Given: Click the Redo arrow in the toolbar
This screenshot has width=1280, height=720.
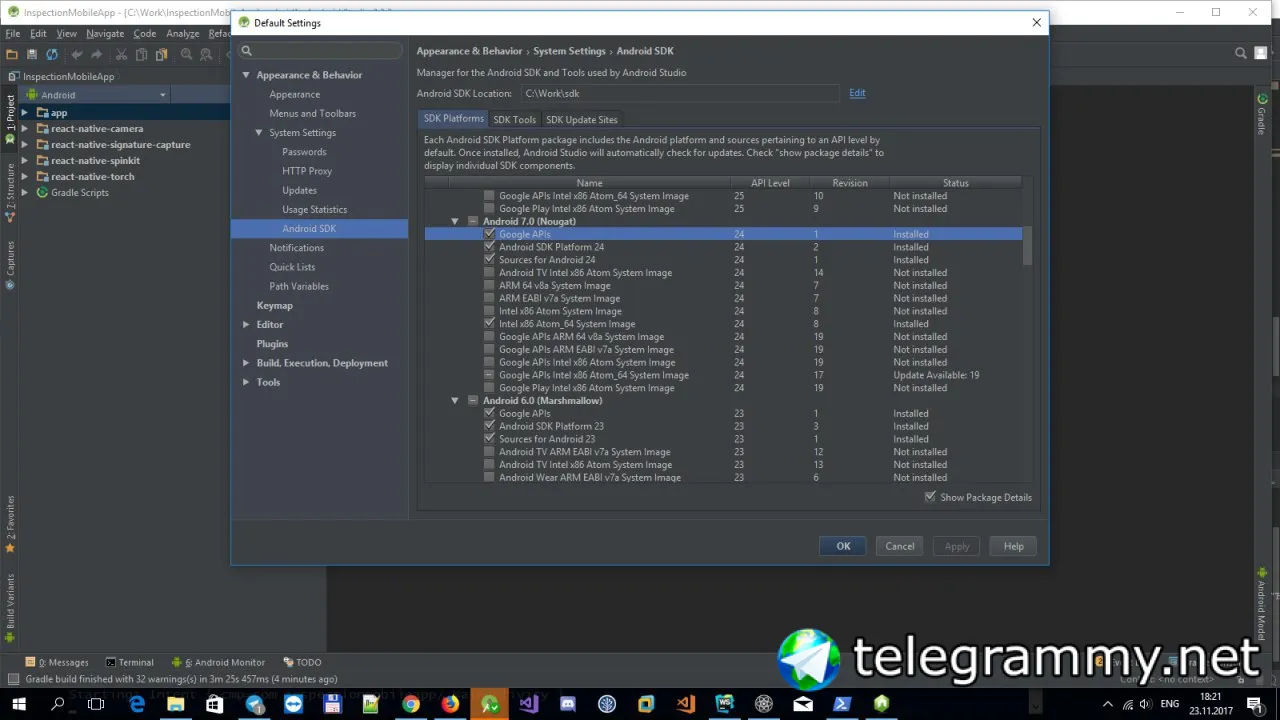Looking at the screenshot, I should pyautogui.click(x=97, y=54).
